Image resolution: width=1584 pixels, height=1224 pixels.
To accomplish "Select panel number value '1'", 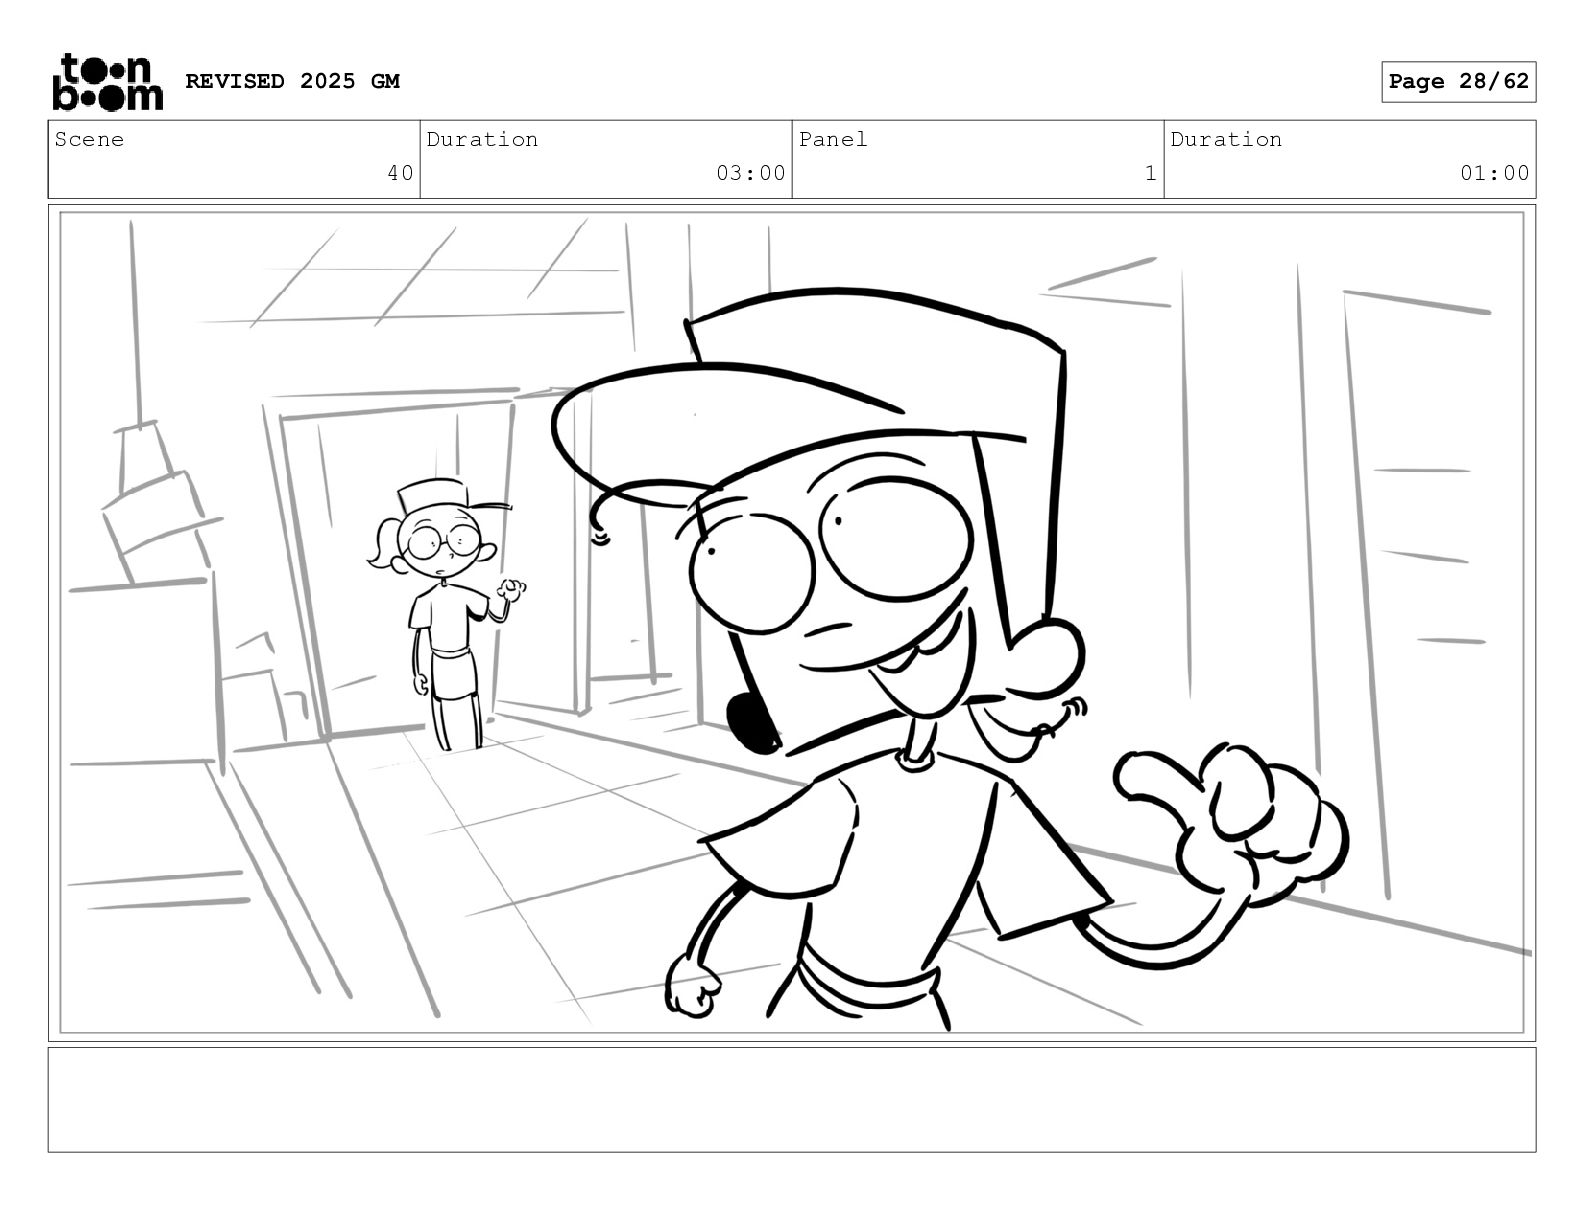I will [x=1150, y=173].
